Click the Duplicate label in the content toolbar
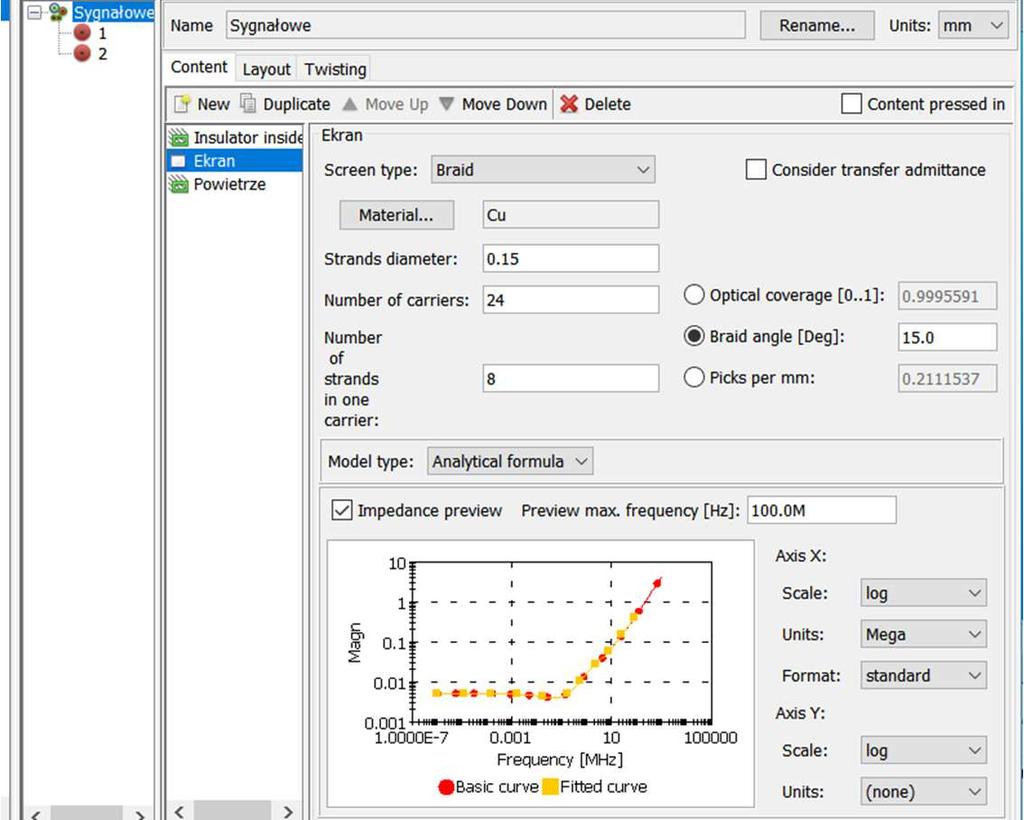Image resolution: width=1024 pixels, height=820 pixels. (296, 104)
